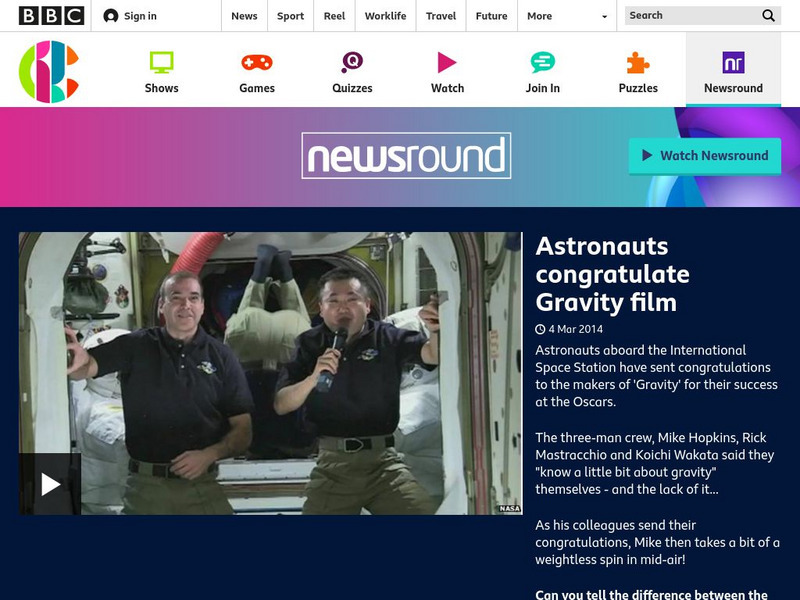Switch to the Sport section

[x=290, y=15]
